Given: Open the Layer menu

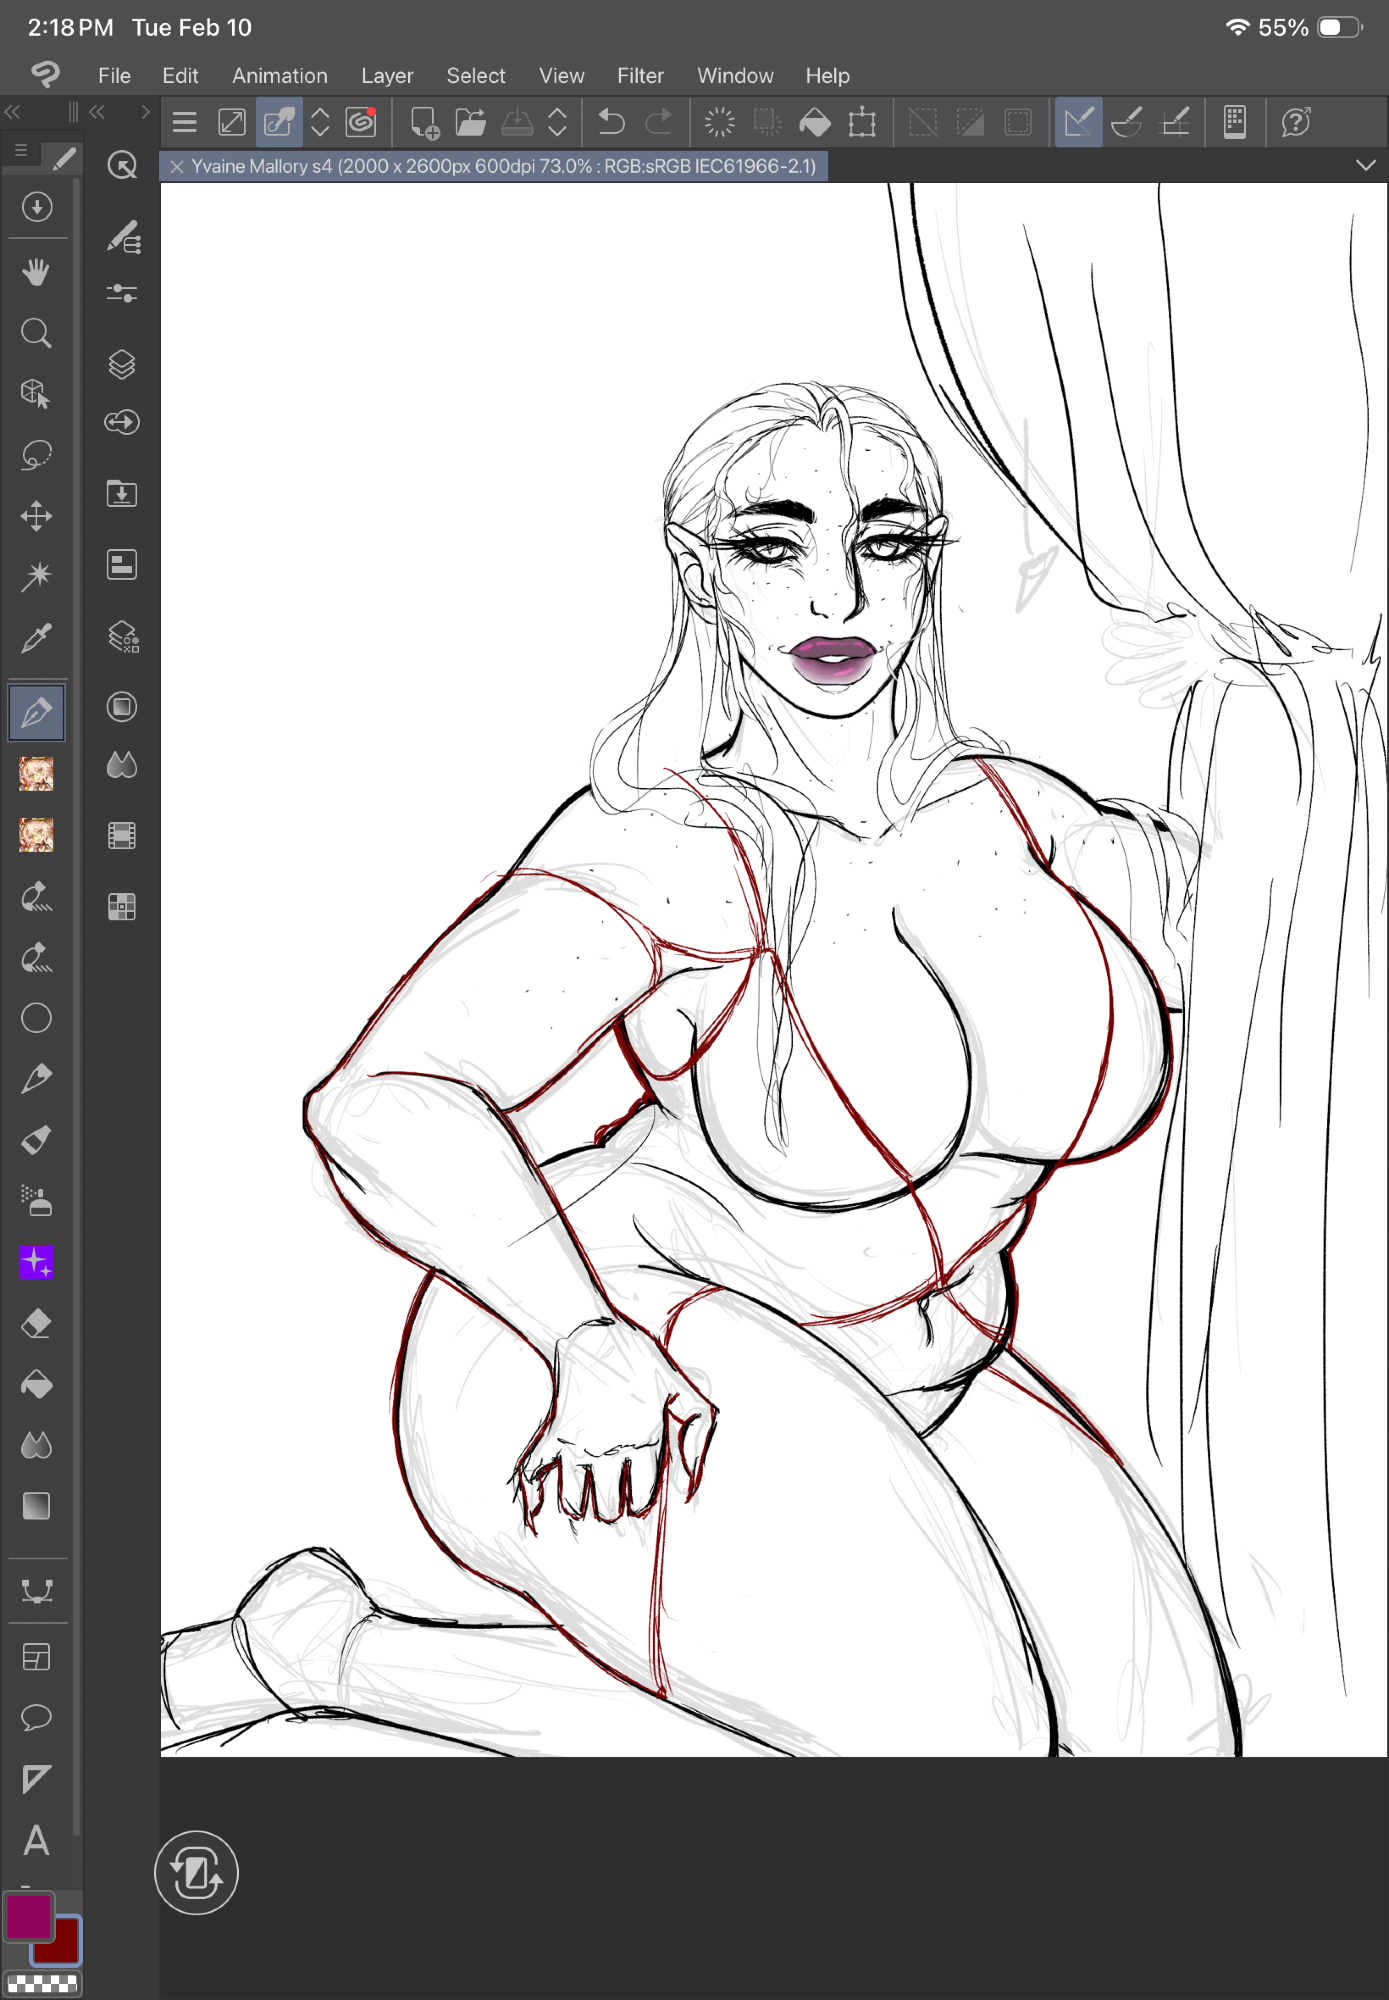Looking at the screenshot, I should [387, 76].
